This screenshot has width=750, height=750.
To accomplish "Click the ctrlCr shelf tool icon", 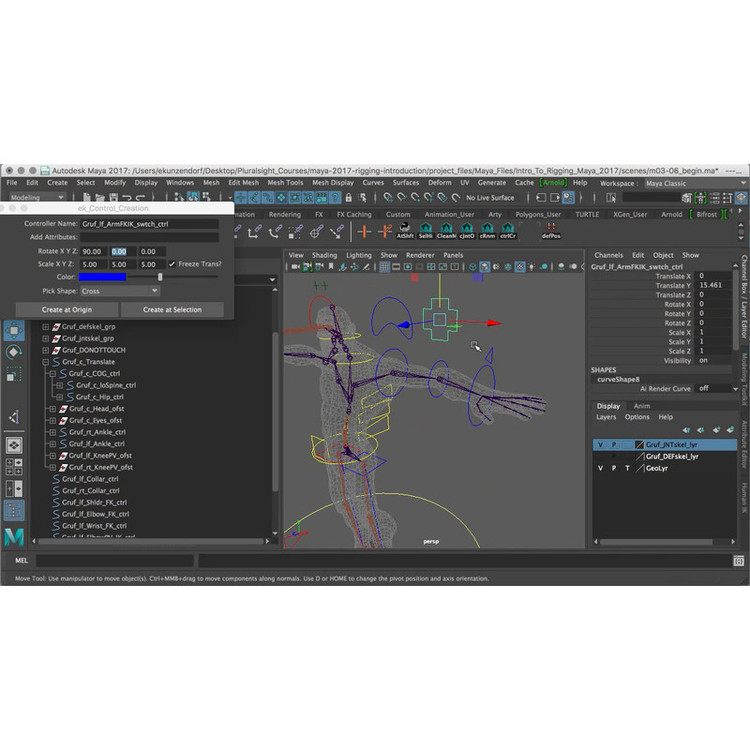I will tap(507, 231).
